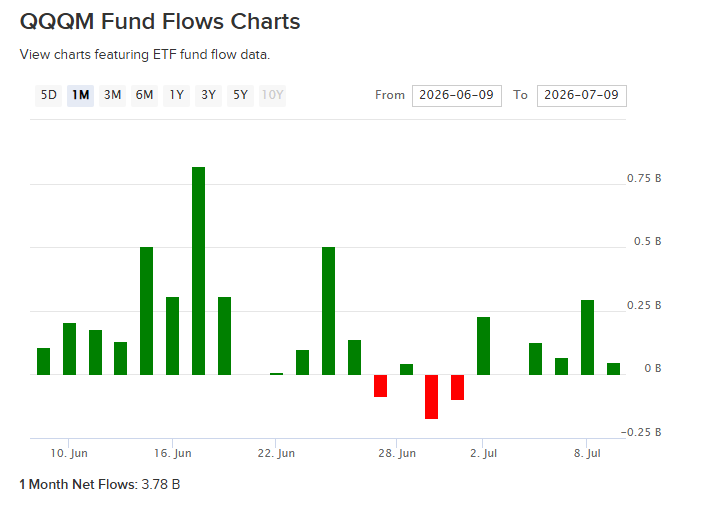Image resolution: width=720 pixels, height=509 pixels.
Task: Select the 1M time range
Action: coord(80,95)
